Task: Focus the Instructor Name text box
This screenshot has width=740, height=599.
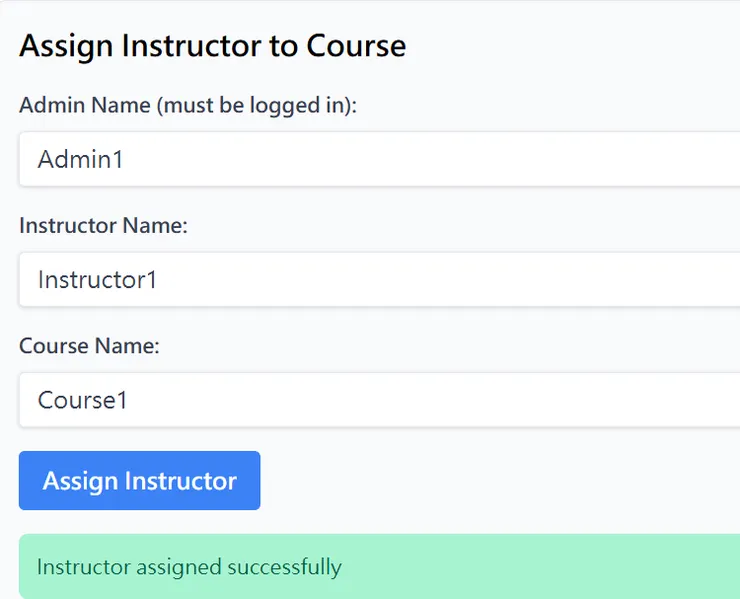Action: (380, 280)
